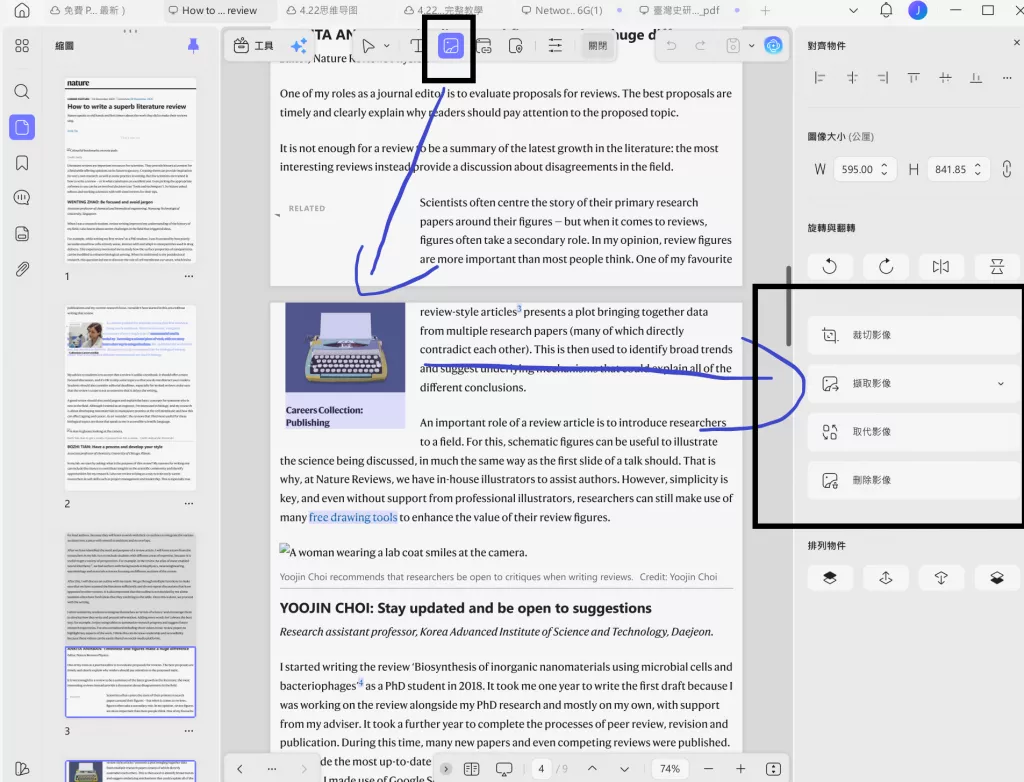1024x782 pixels.
Task: Open the tab list dropdown chevron
Action: pos(853,10)
